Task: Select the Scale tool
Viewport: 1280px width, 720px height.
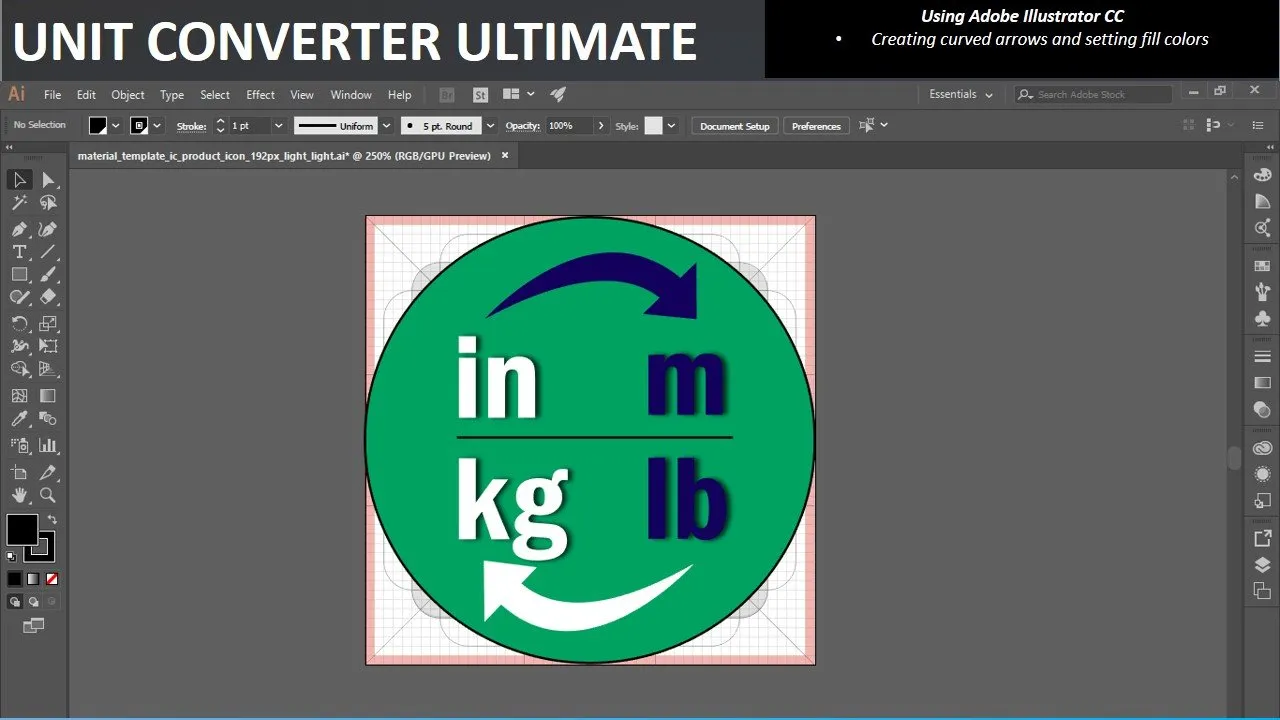Action: [x=48, y=323]
